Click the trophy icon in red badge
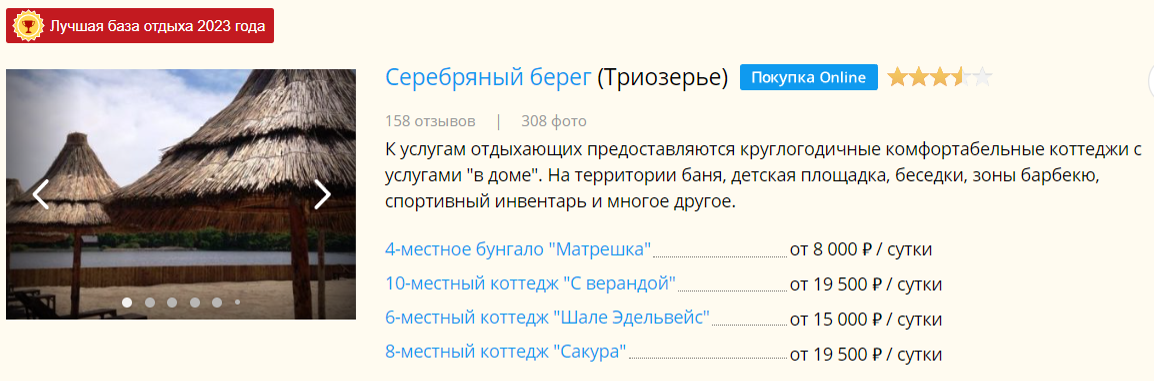1154x381 pixels. point(28,26)
